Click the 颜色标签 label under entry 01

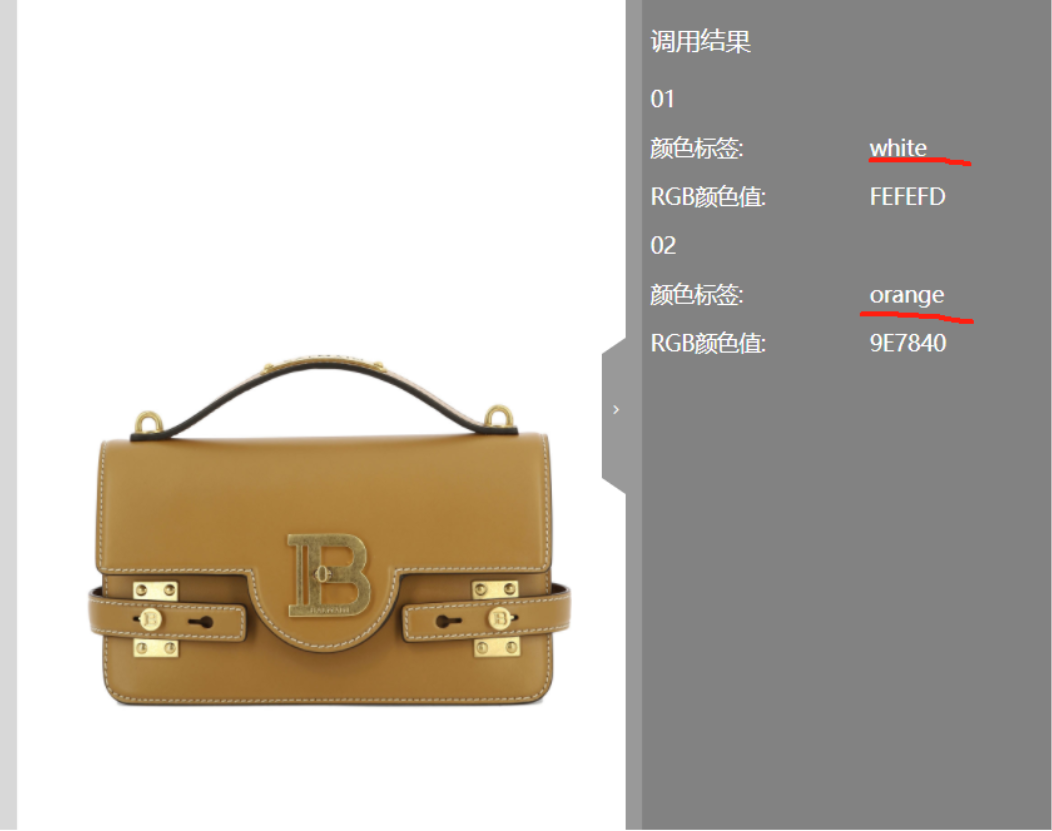(696, 148)
